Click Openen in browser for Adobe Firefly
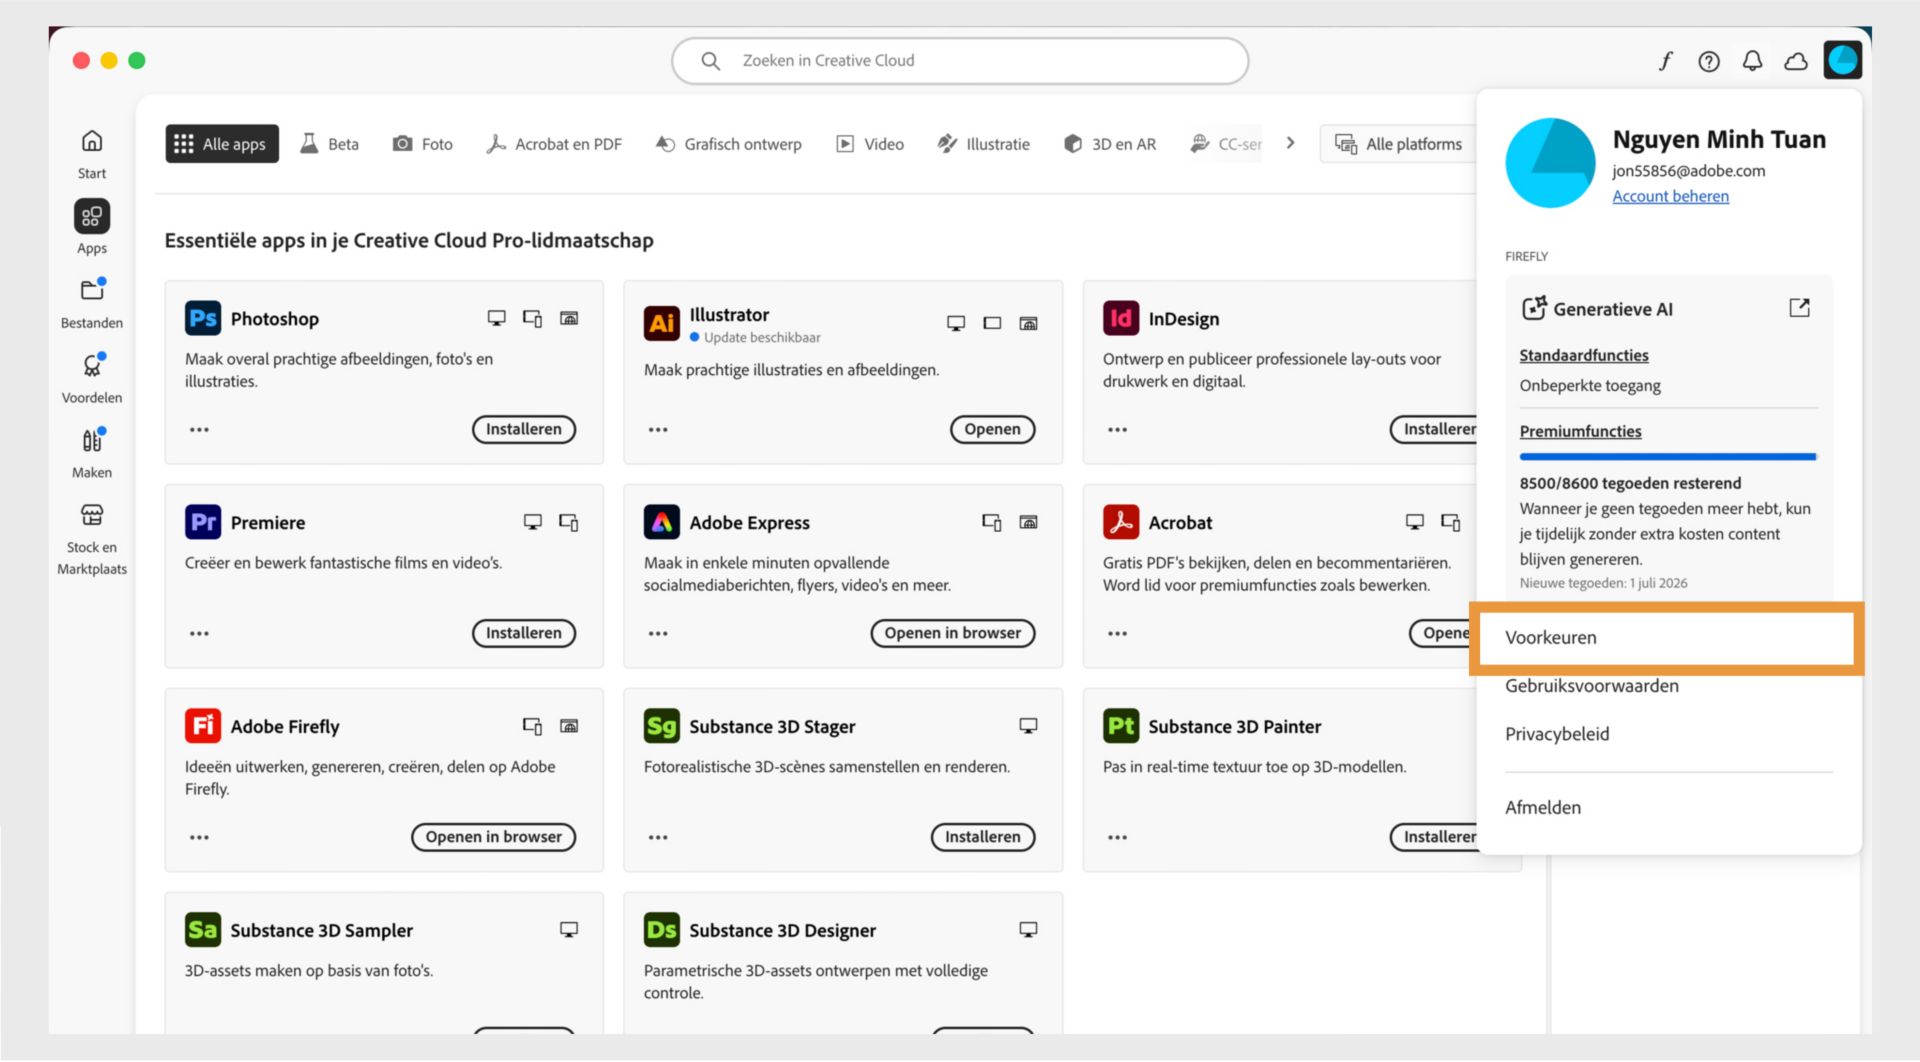Screen dimensions: 1920x1062 [494, 838]
